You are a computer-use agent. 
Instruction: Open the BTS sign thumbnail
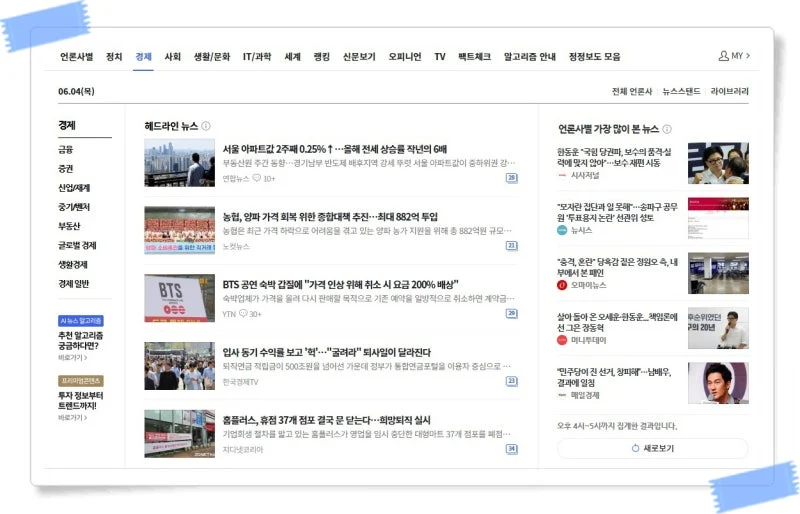180,298
